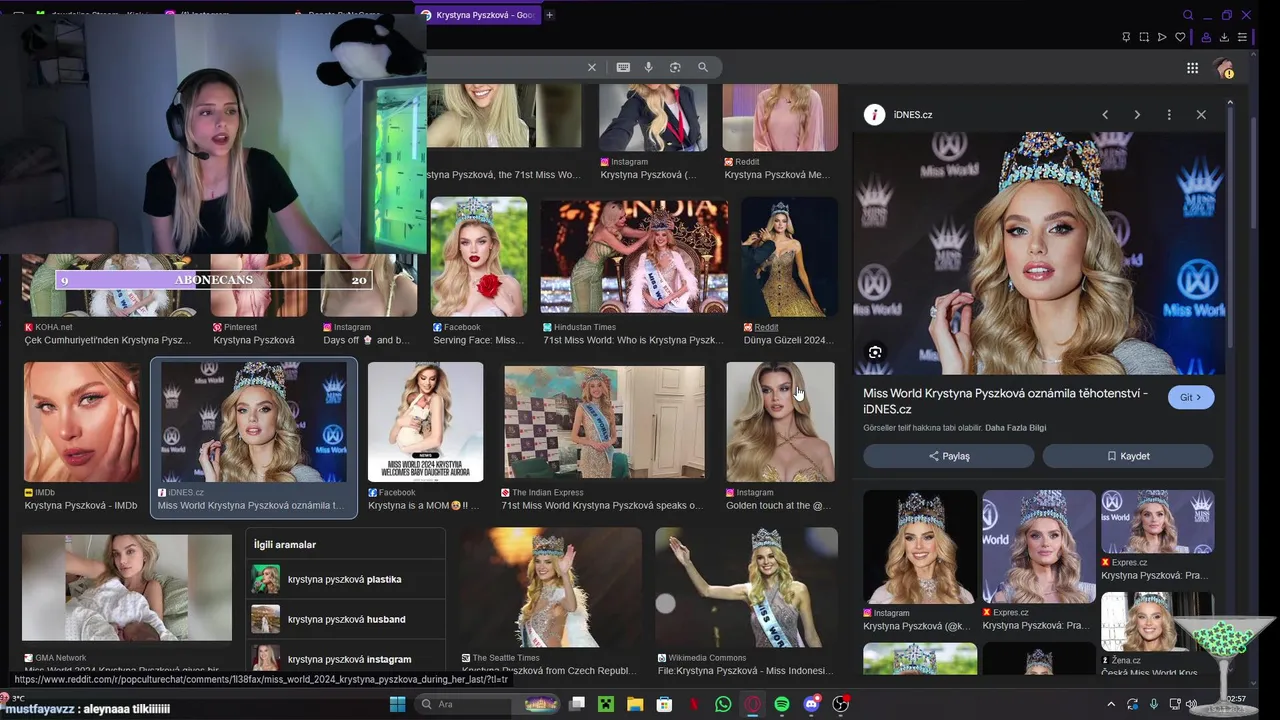Click the tray microphone icon

[1154, 704]
